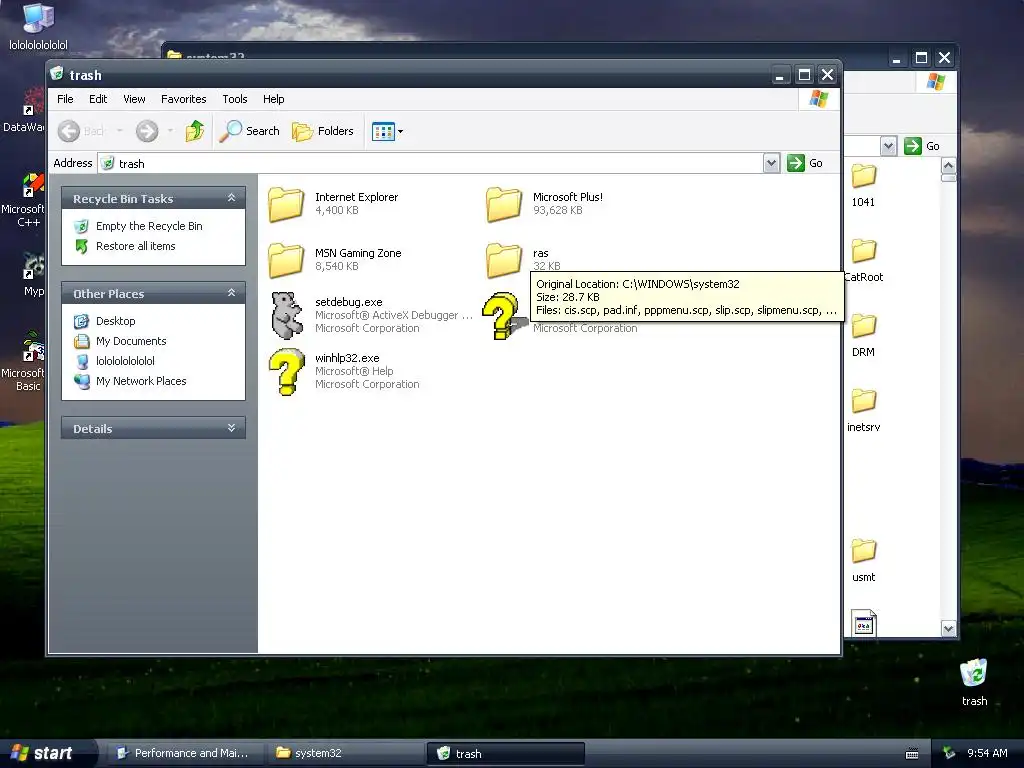Click Restore all items link
This screenshot has height=768, width=1024.
135,246
